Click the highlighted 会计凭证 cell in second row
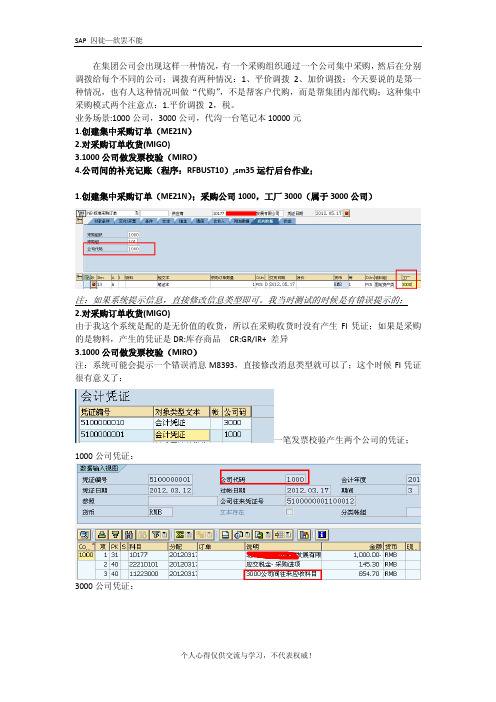496x702 pixels. pyautogui.click(x=182, y=434)
